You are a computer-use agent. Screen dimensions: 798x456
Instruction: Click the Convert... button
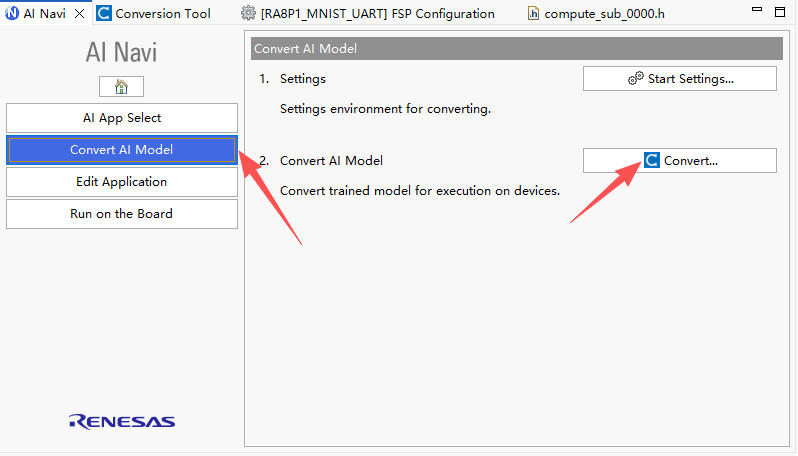[679, 160]
